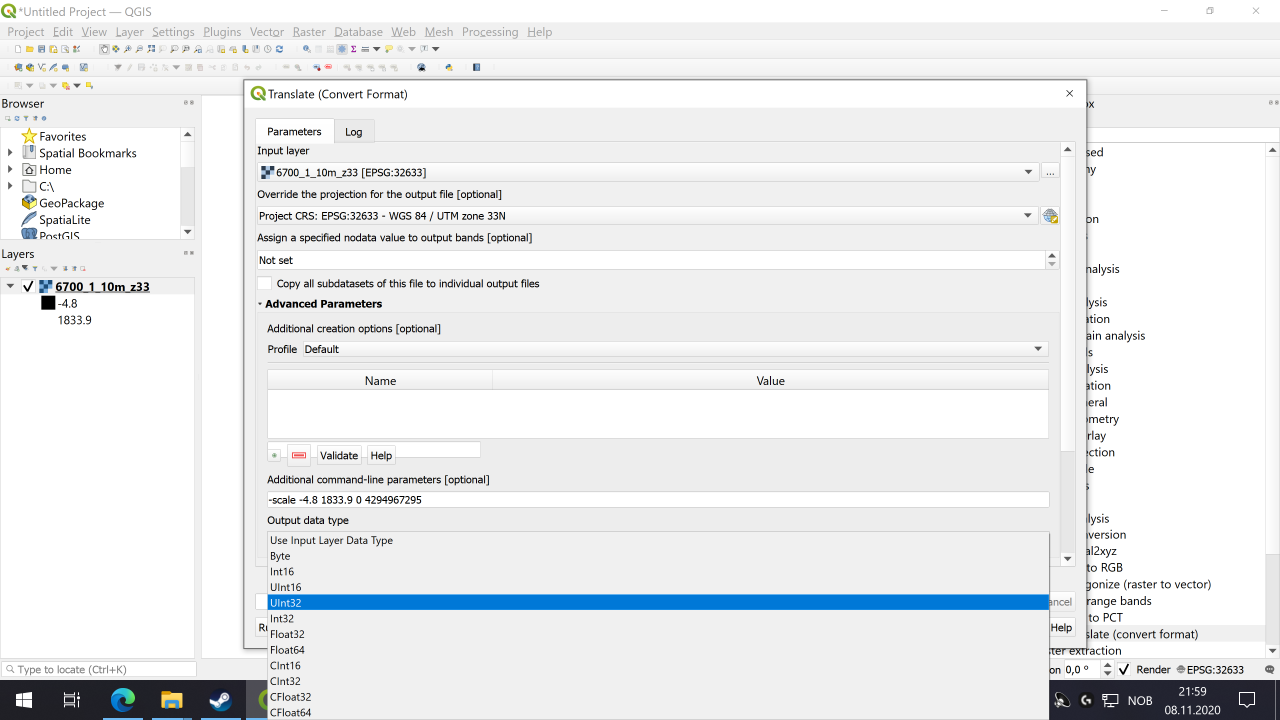Close the Translate dialog

[x=1069, y=94]
